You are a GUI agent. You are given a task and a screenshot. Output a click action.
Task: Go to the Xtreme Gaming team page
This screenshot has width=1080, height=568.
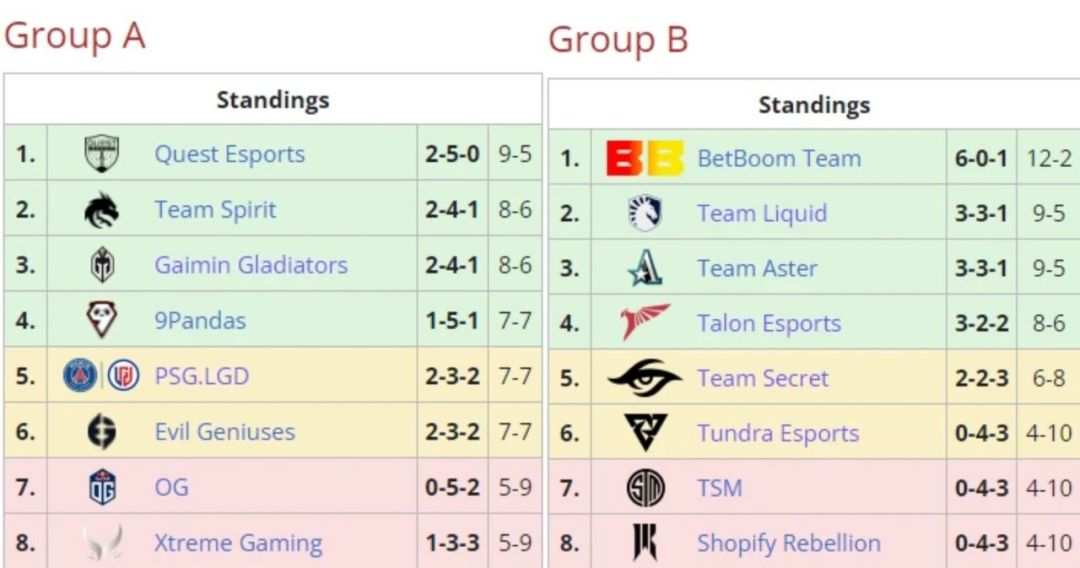point(238,544)
